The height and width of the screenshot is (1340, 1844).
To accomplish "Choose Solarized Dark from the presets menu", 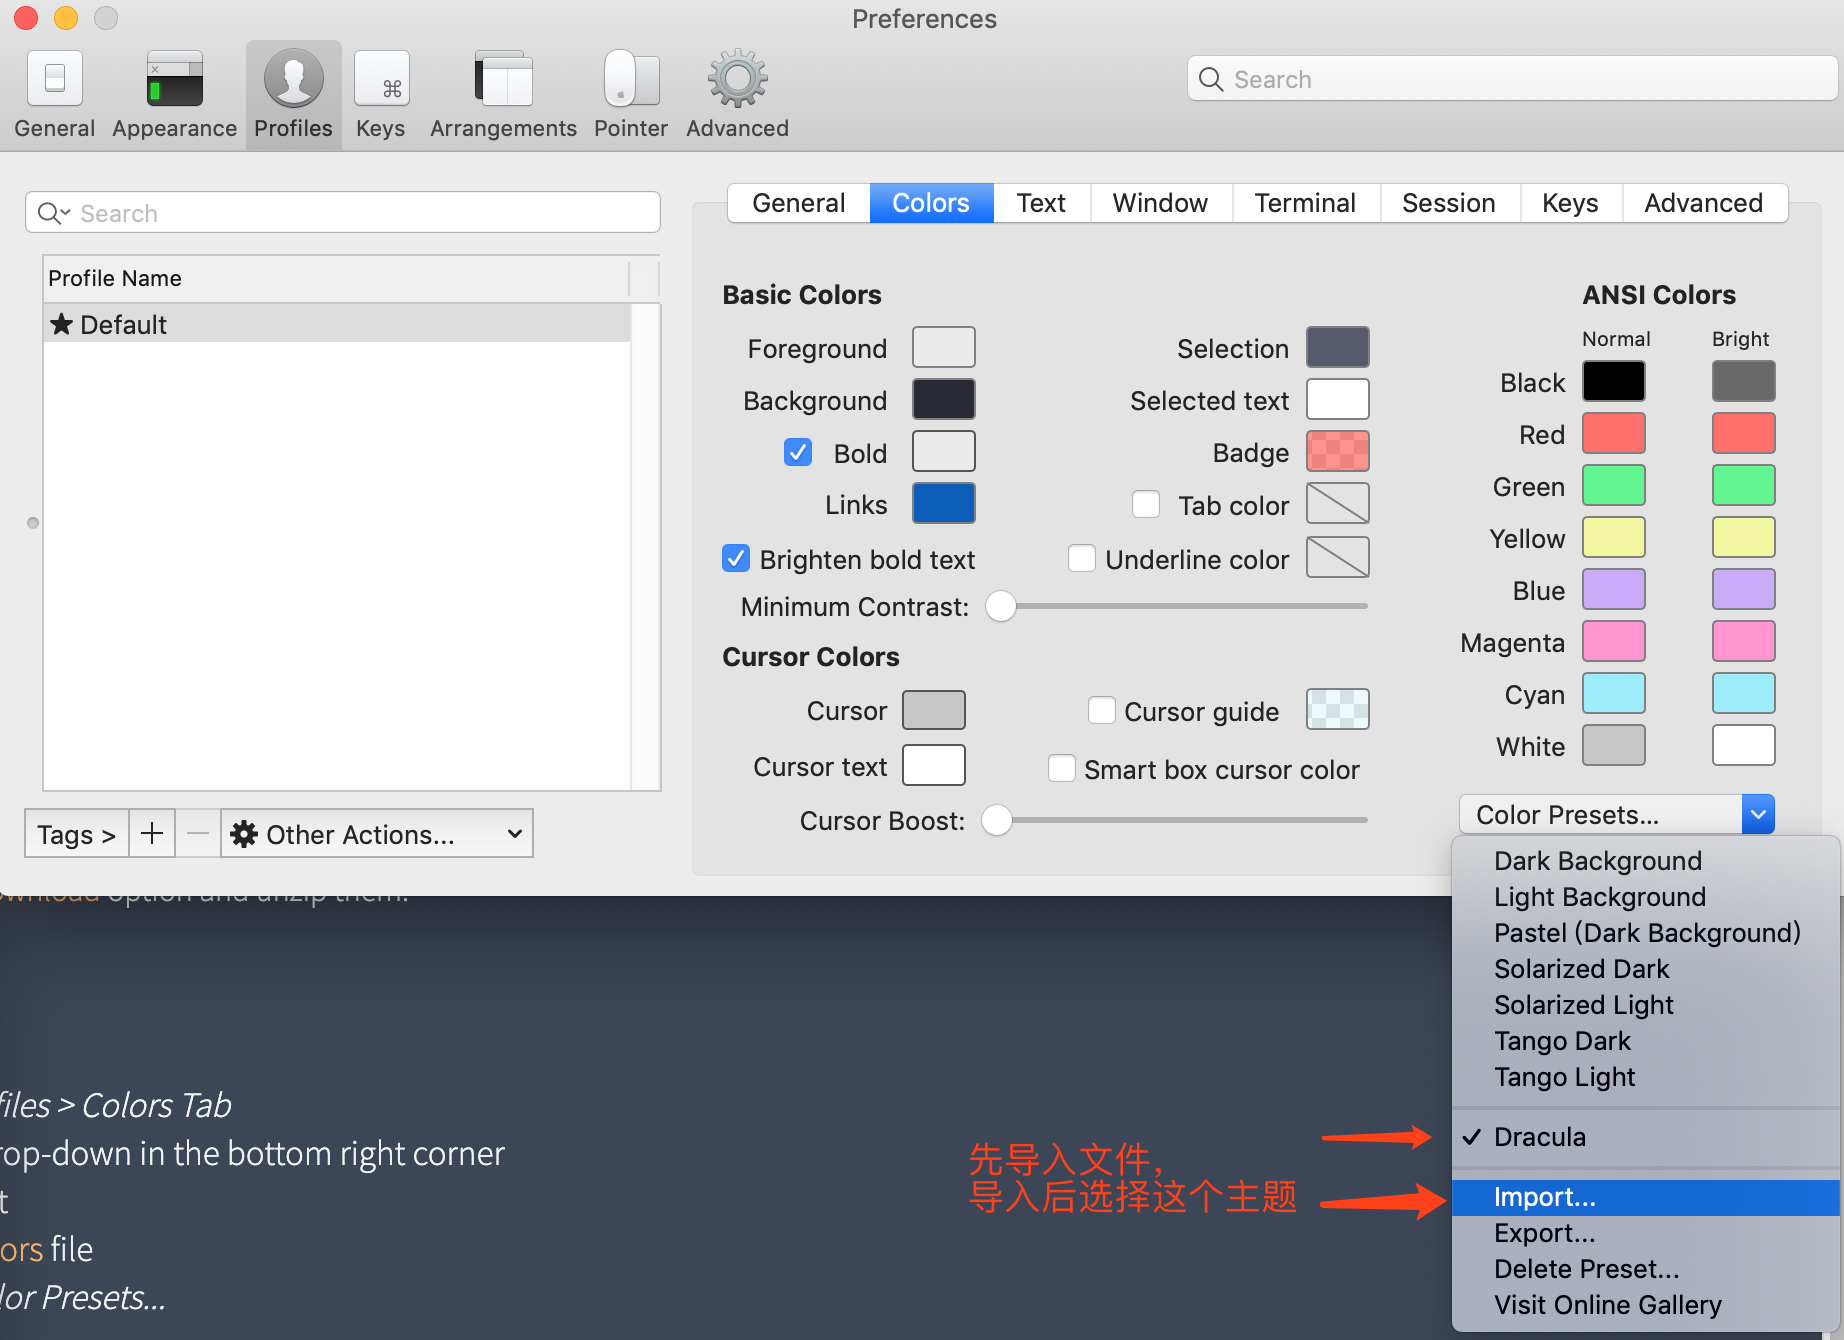I will [1581, 968].
